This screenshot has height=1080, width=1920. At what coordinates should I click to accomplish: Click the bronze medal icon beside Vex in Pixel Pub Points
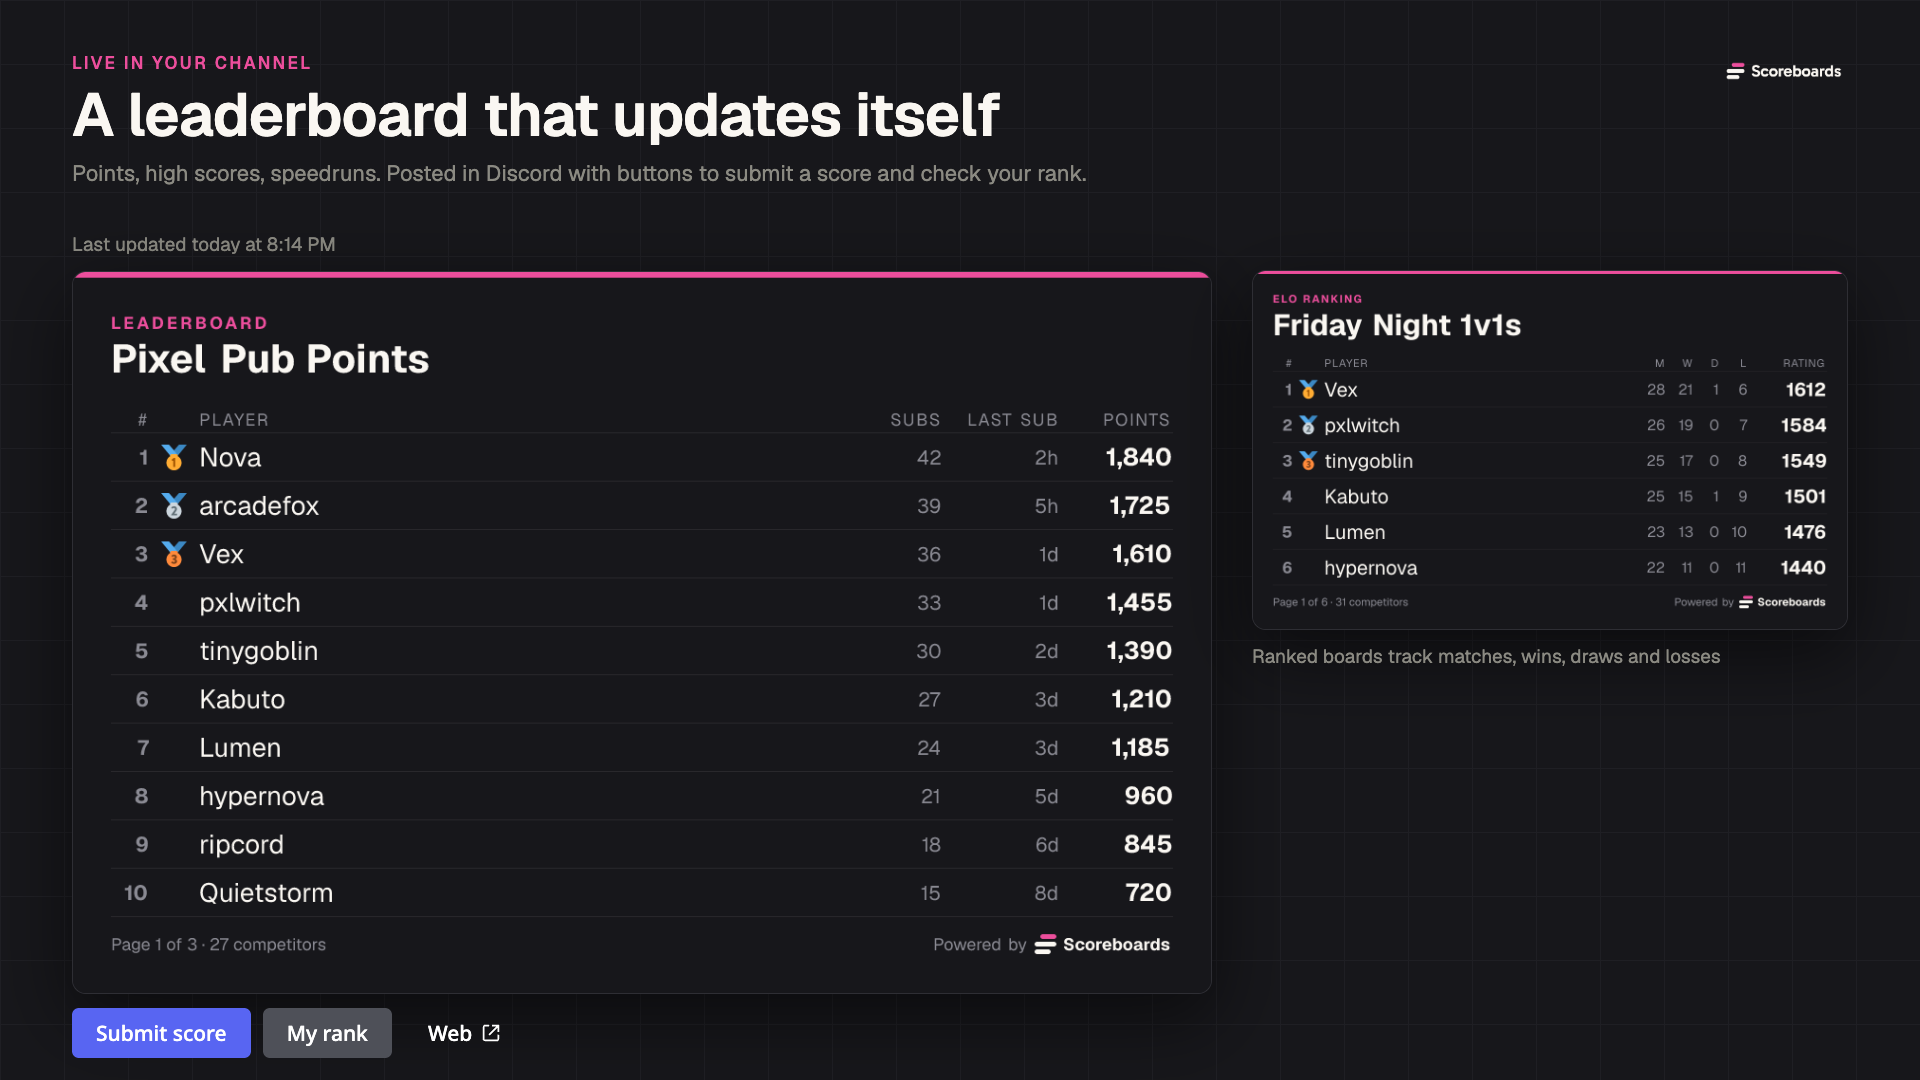[x=174, y=554]
